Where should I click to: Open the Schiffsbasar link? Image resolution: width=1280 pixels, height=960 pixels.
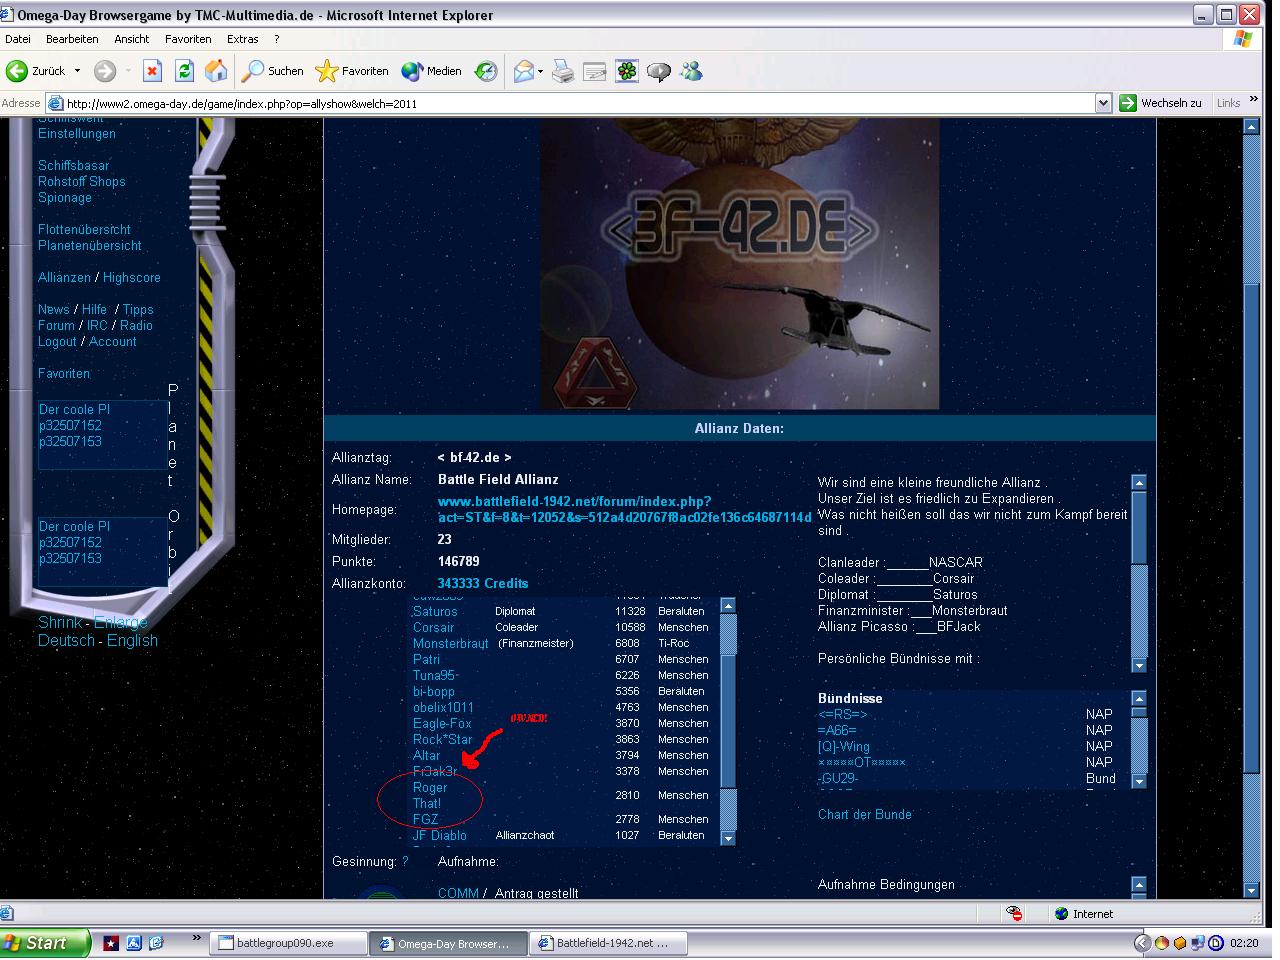pos(74,166)
